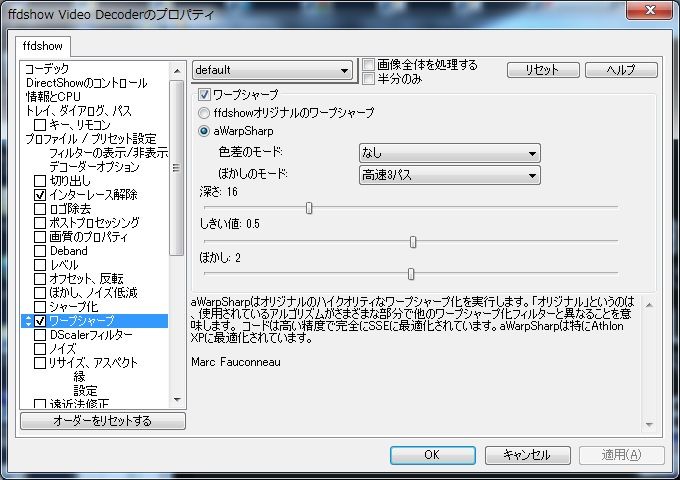Toggle the オフセット、反転 checkbox

[x=40, y=279]
